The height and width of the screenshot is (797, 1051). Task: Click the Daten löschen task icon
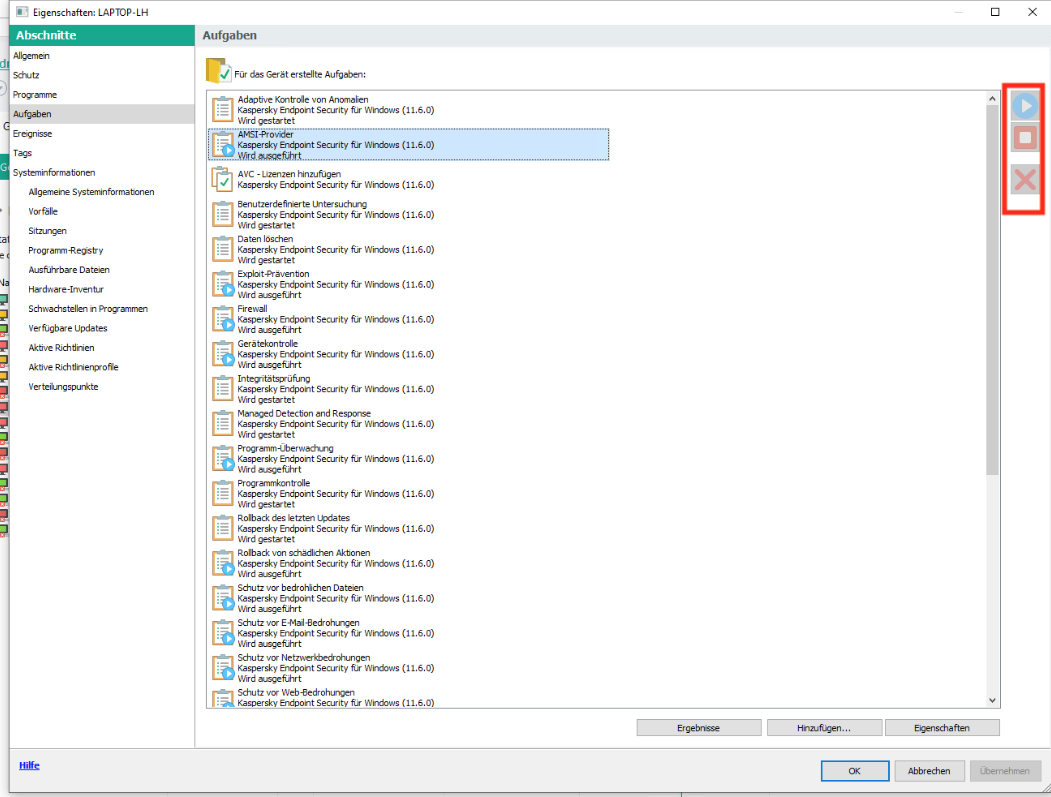tap(223, 249)
